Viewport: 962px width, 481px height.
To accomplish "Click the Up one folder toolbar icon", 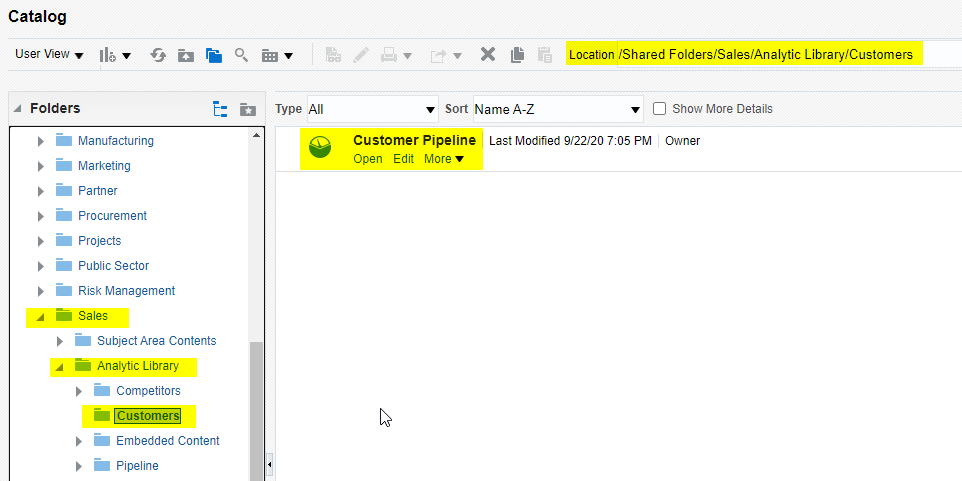I will (x=186, y=55).
